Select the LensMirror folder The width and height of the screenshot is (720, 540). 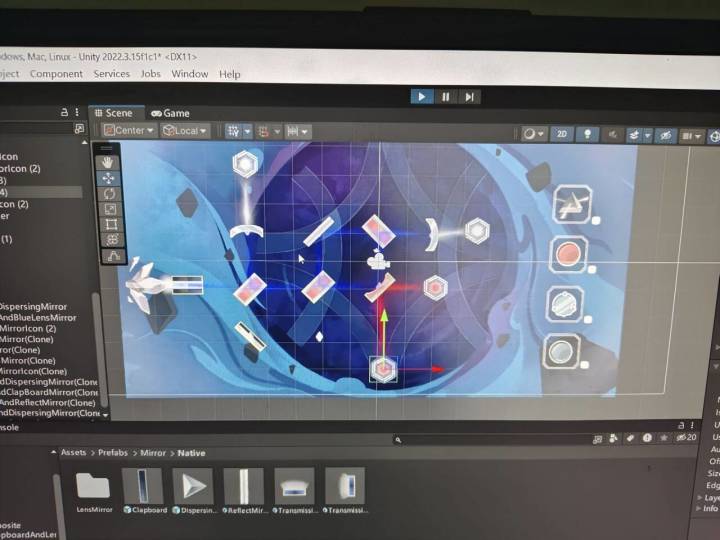coord(94,490)
